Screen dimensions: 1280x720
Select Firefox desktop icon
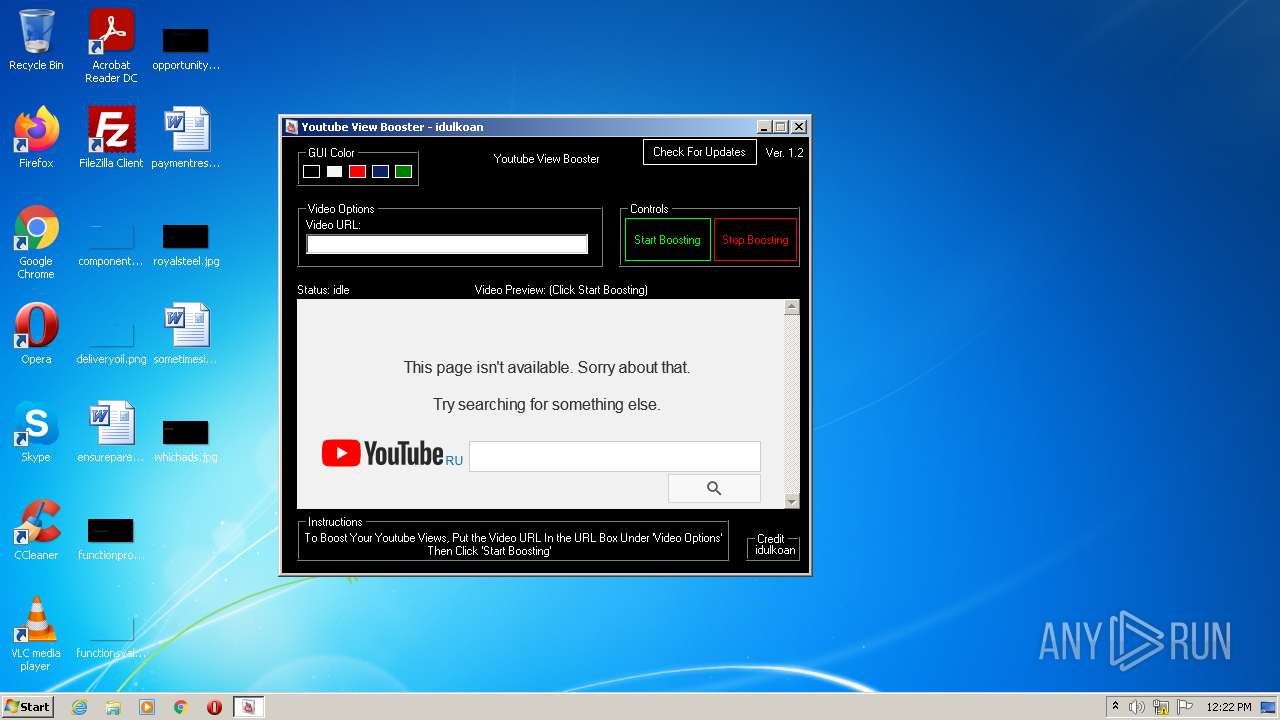(x=36, y=137)
